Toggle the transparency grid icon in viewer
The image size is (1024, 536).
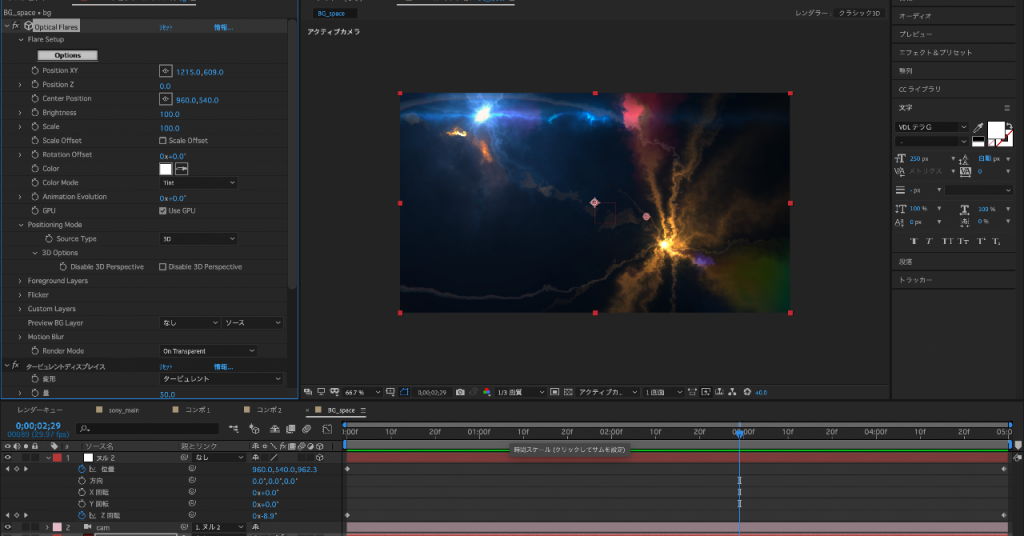(x=568, y=392)
